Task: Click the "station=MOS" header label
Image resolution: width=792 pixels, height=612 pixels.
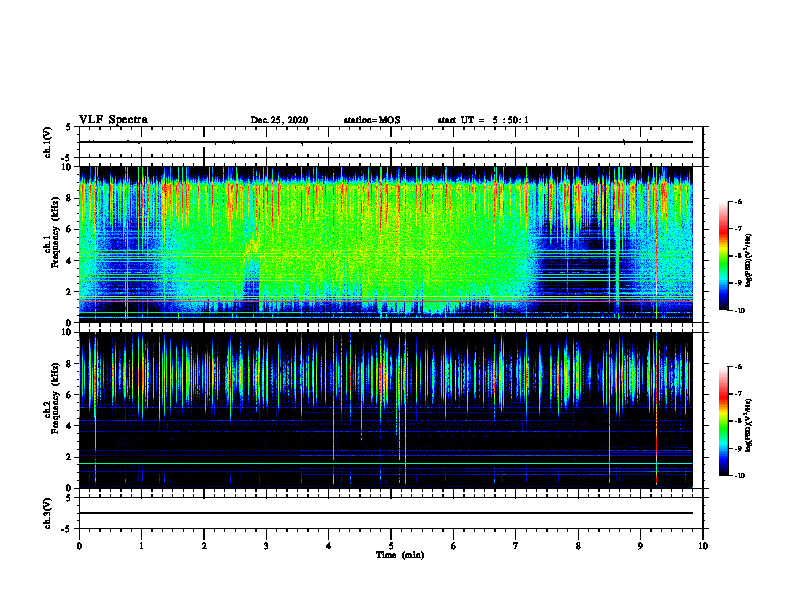Action: point(372,120)
